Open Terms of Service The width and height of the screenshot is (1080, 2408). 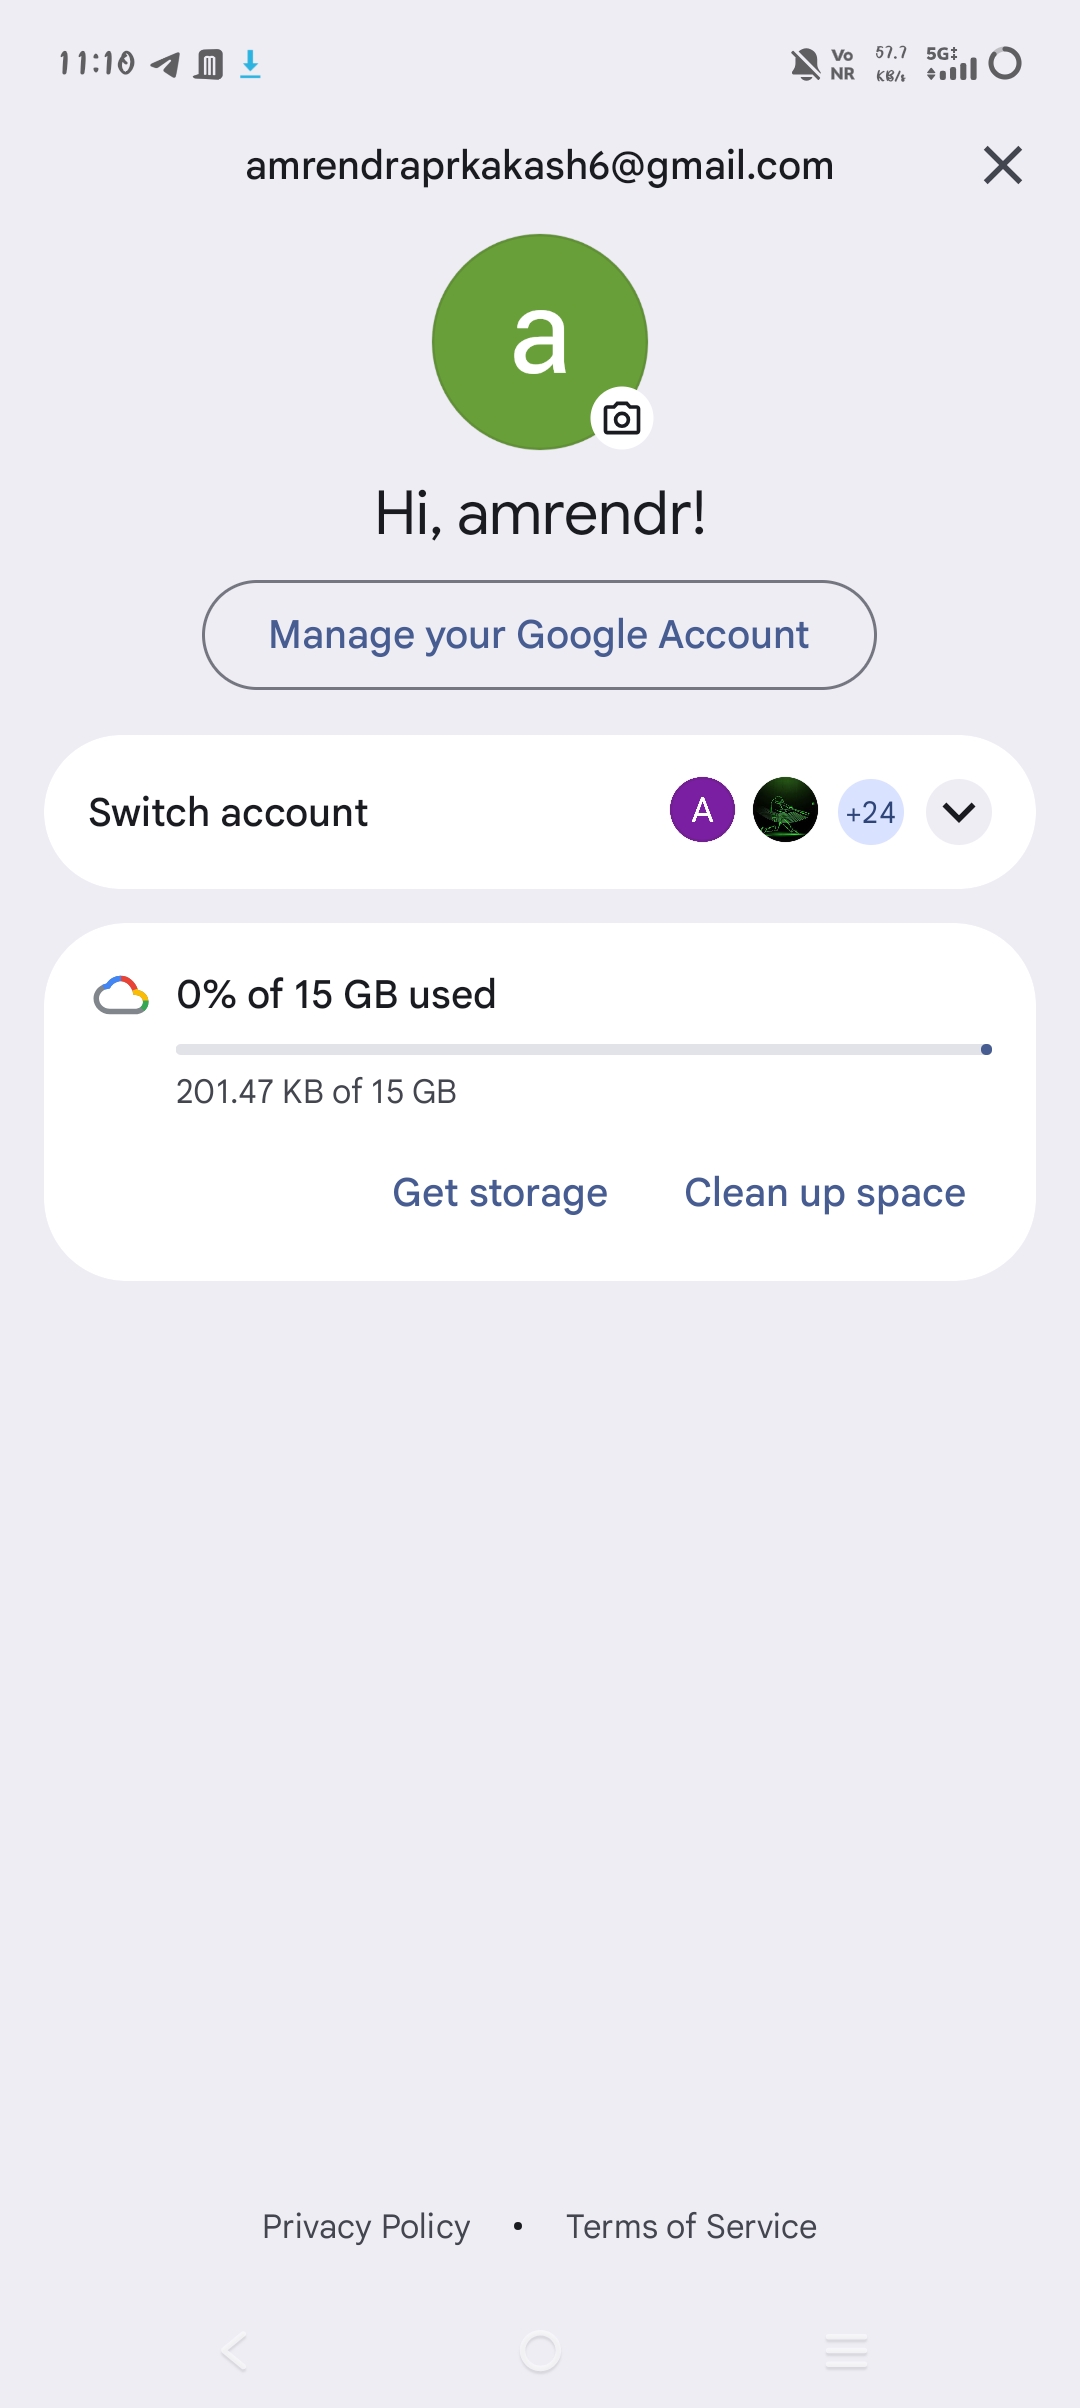[691, 2226]
